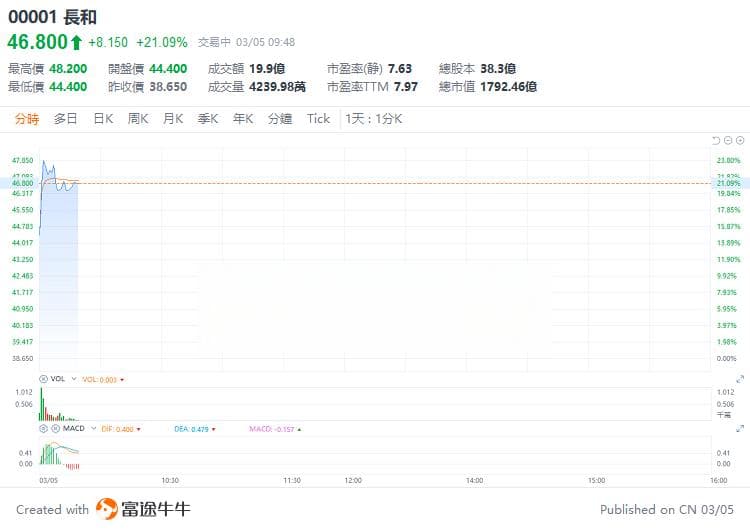This screenshot has height=530, width=750.
Task: Click the 16:00 time axis label
Action: coord(718,480)
